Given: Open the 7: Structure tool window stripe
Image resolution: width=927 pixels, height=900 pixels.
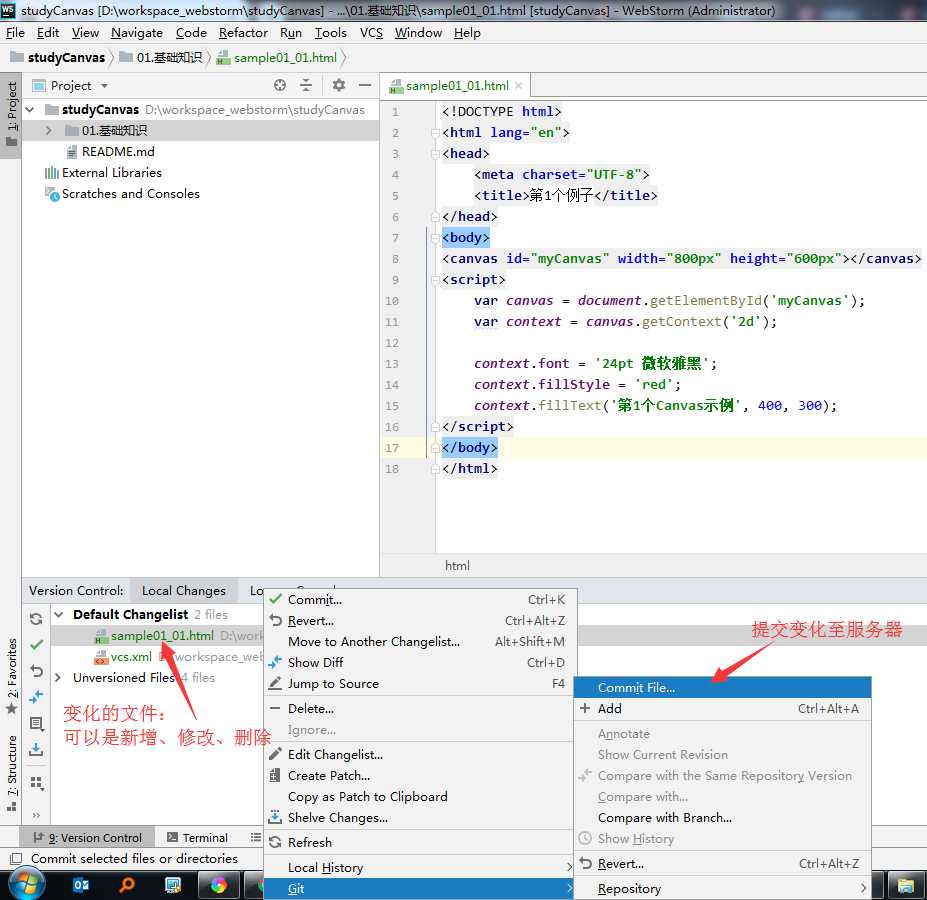Looking at the screenshot, I should point(11,772).
